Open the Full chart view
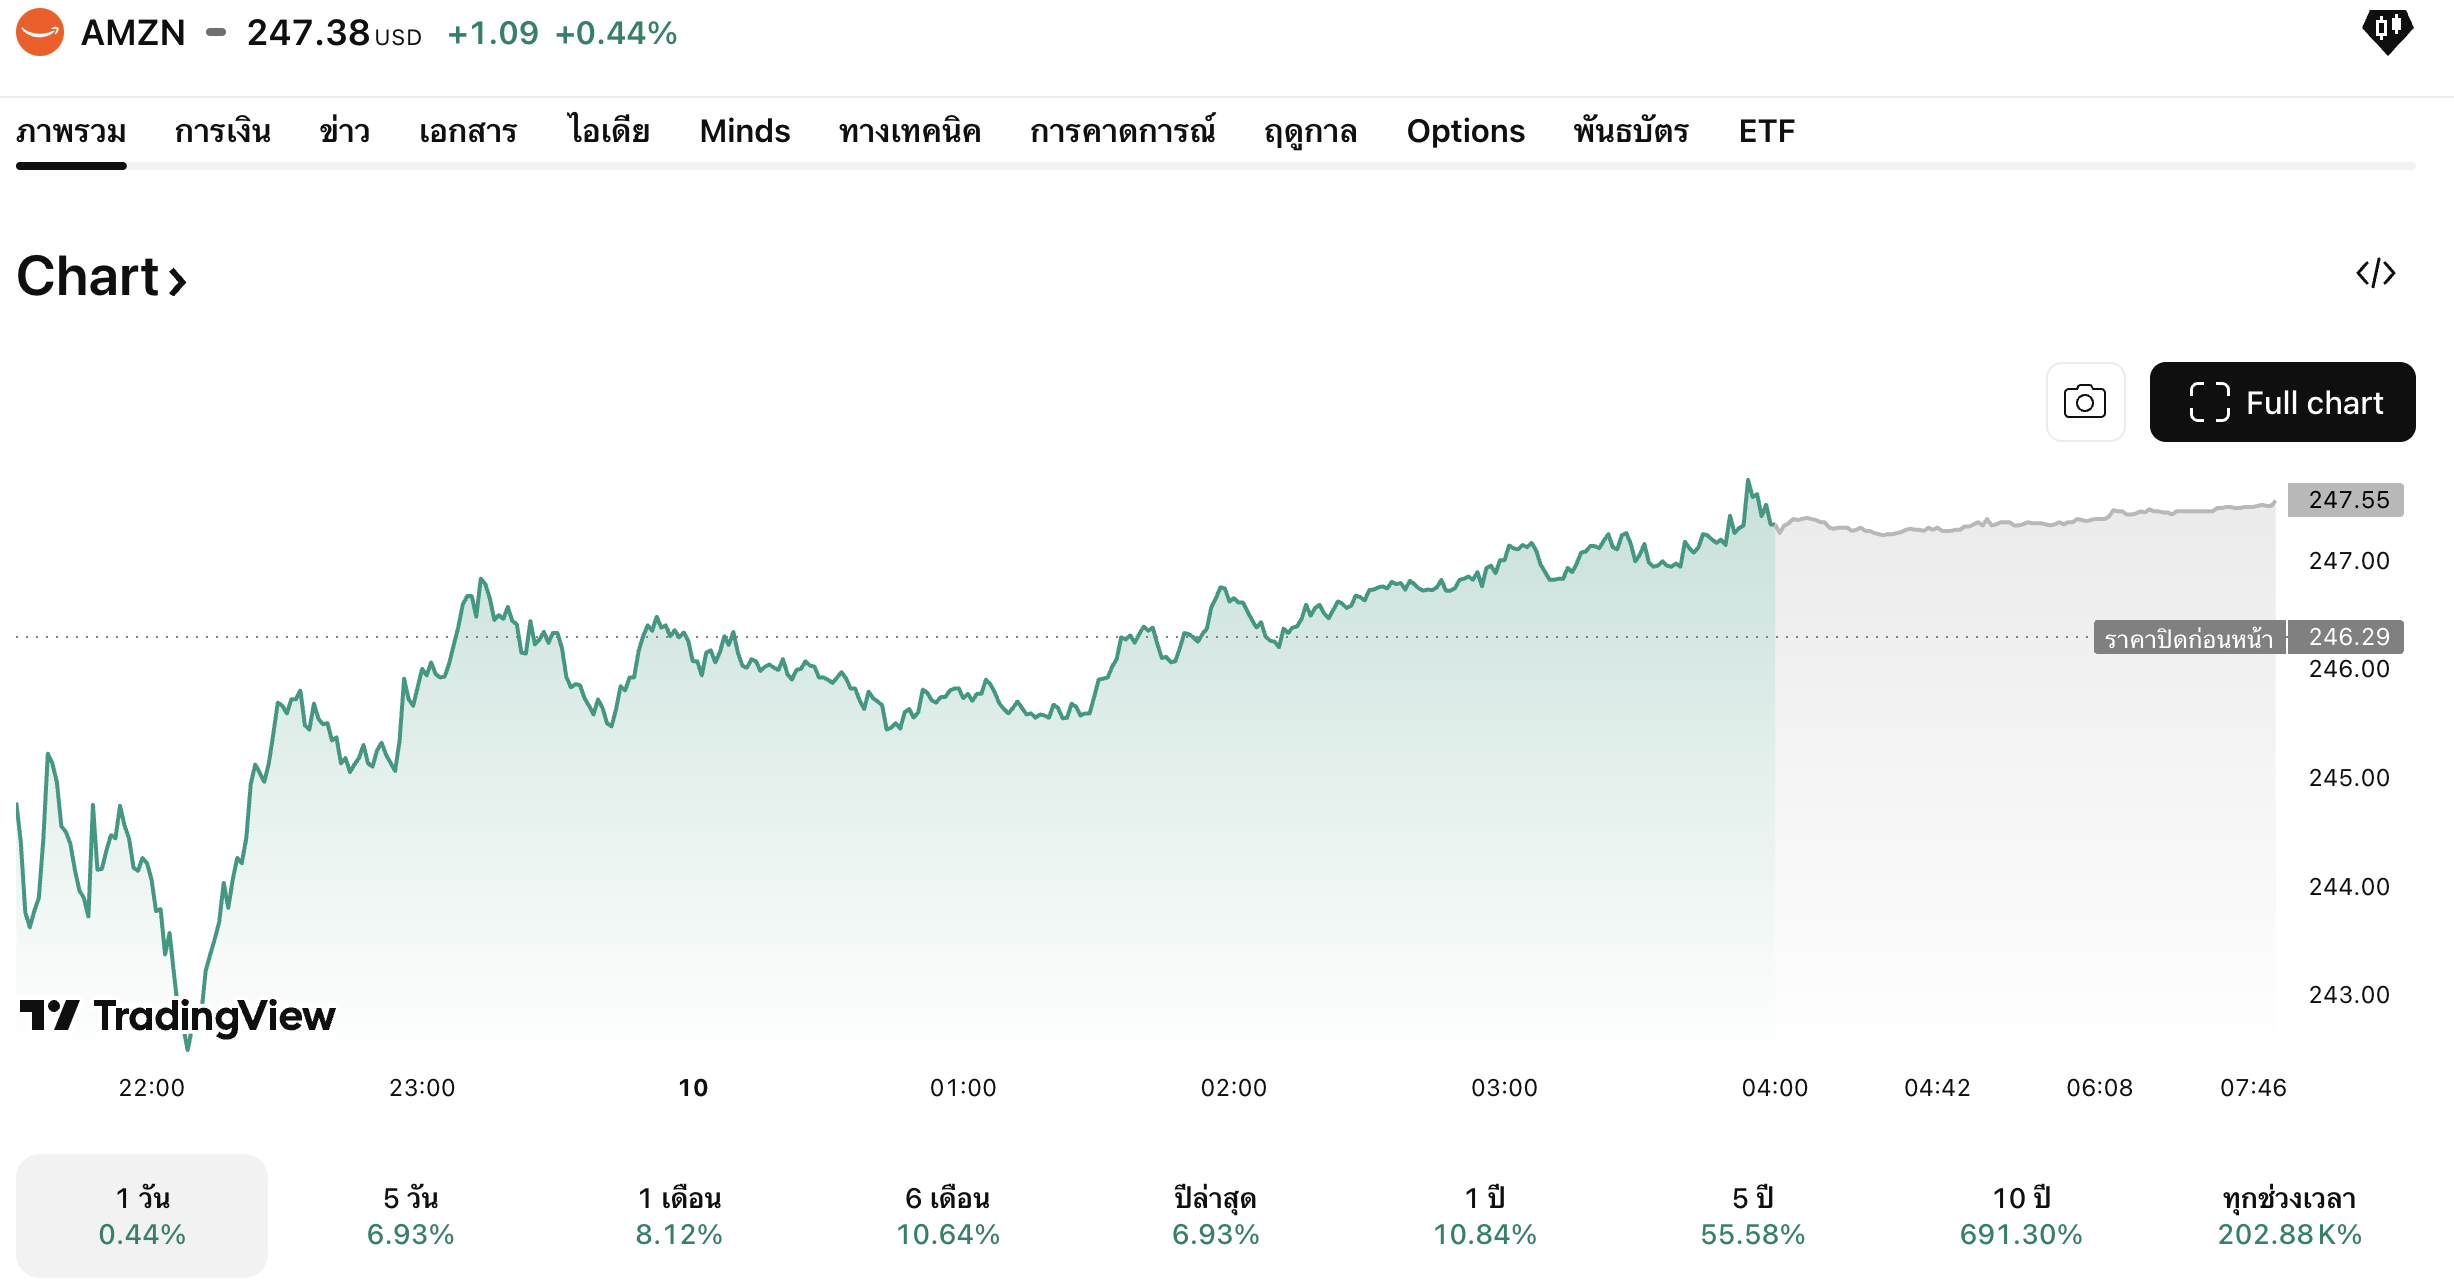The width and height of the screenshot is (2454, 1284). pyautogui.click(x=2282, y=402)
